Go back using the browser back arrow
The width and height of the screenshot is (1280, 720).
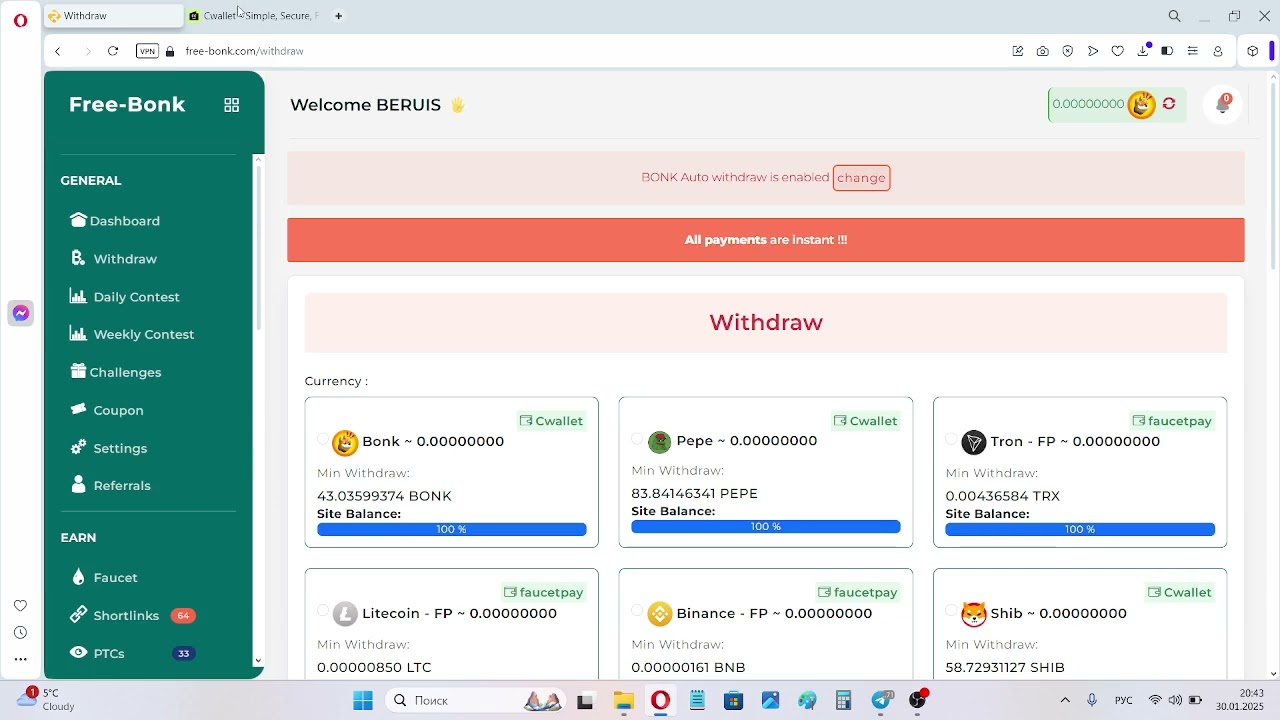pos(58,51)
